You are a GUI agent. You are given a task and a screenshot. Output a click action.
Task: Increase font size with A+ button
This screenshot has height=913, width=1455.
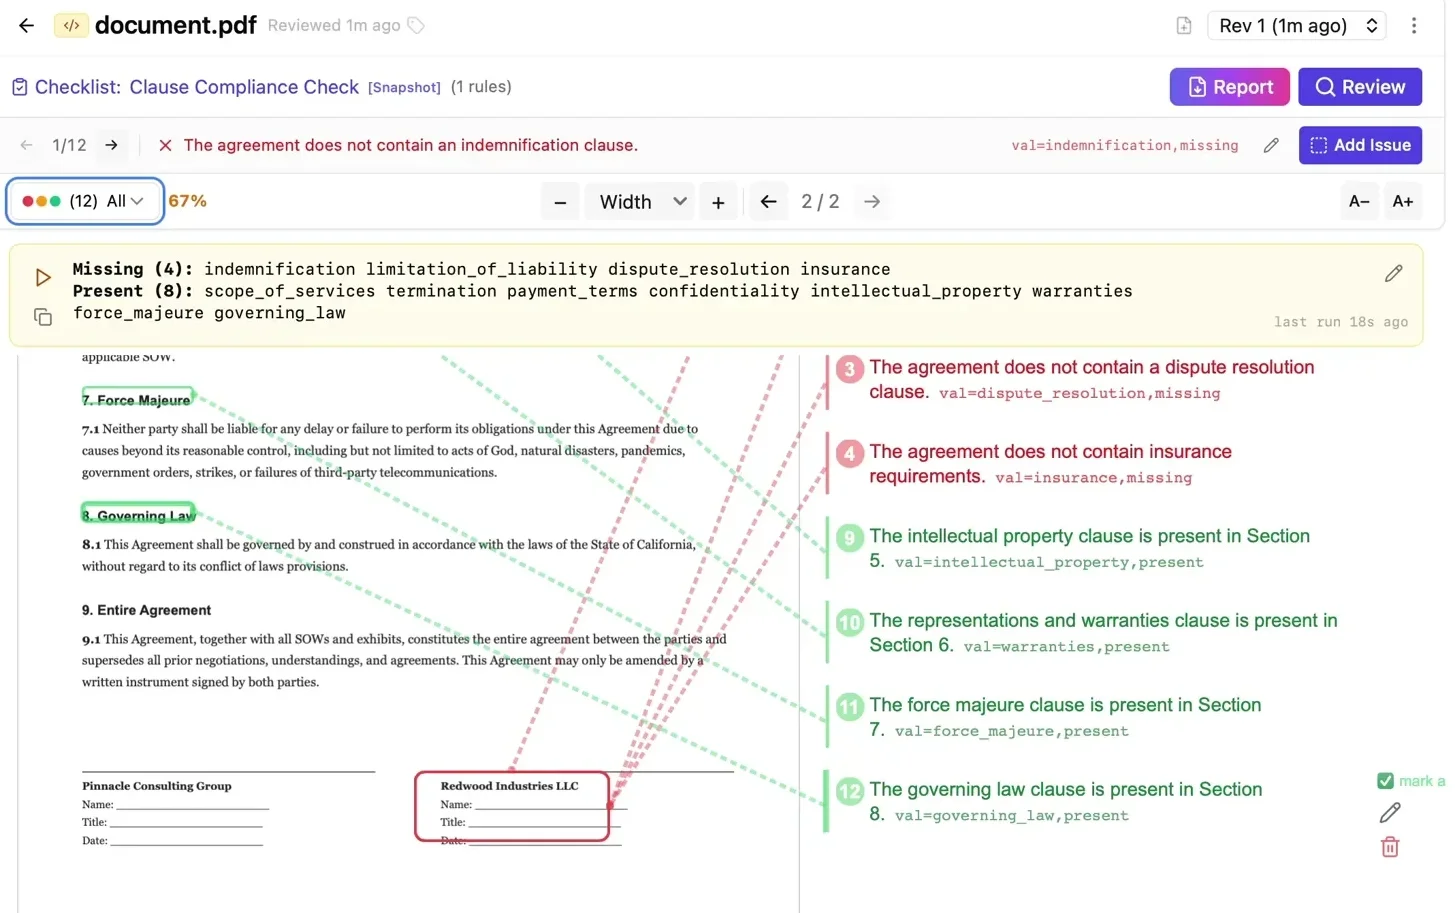pos(1402,202)
